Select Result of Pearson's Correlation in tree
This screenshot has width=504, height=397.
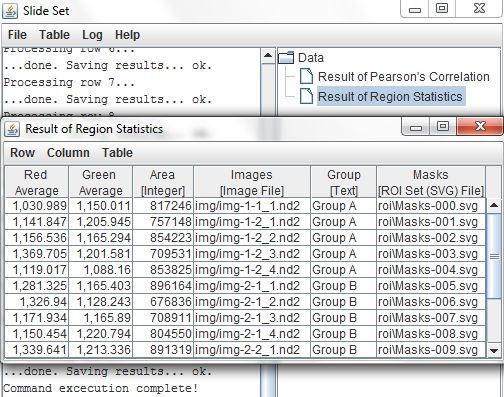pyautogui.click(x=404, y=76)
